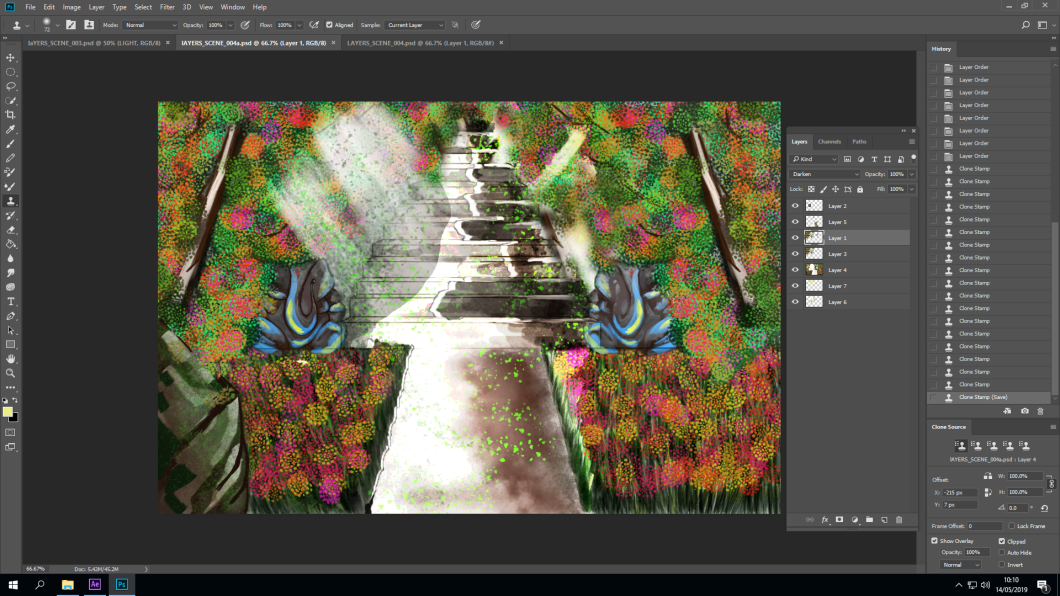1060x596 pixels.
Task: Uncheck the Clipped checkbox
Action: pyautogui.click(x=1002, y=541)
